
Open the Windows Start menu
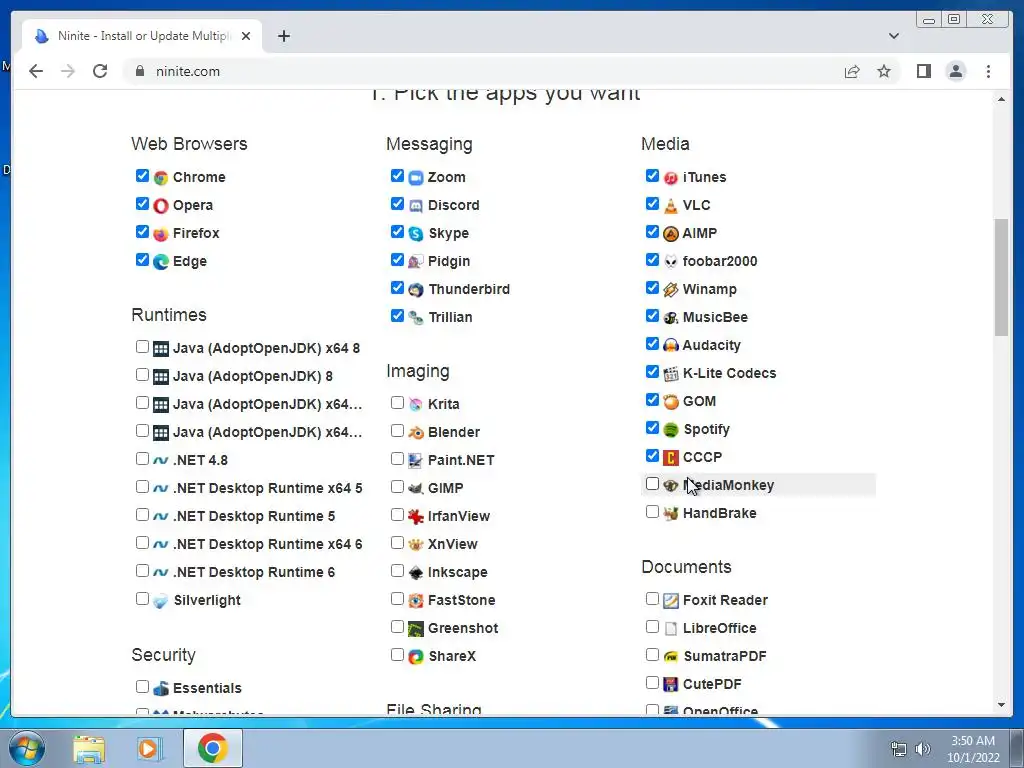[27, 748]
